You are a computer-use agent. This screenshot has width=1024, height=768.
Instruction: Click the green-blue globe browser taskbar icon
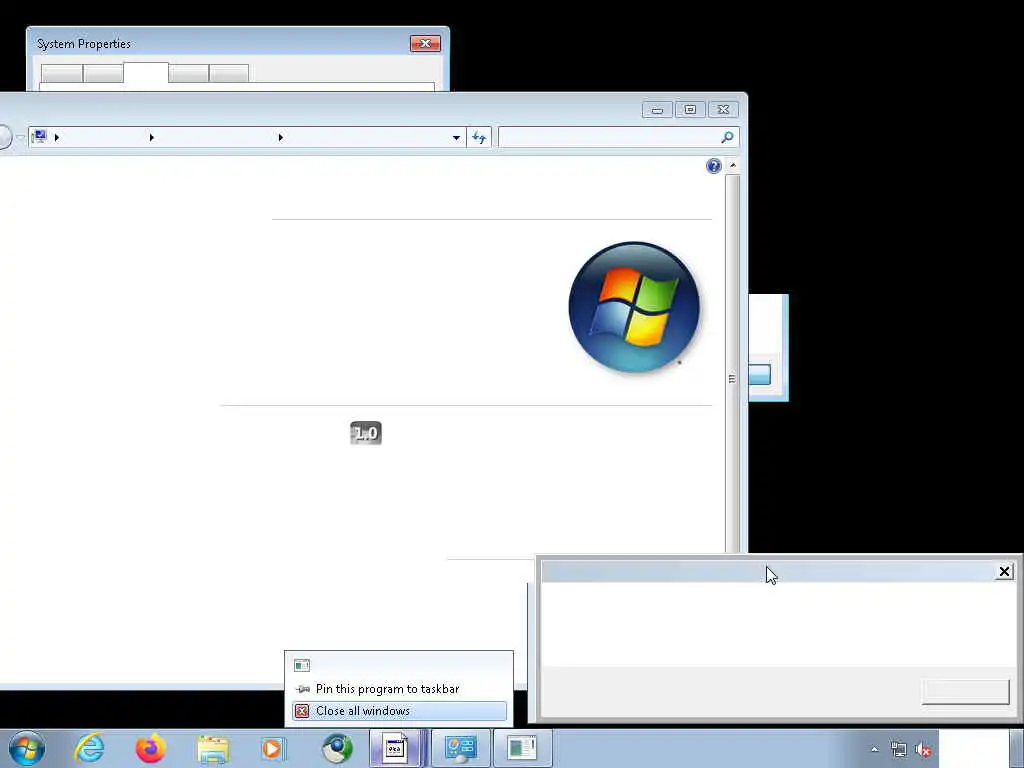pyautogui.click(x=337, y=748)
